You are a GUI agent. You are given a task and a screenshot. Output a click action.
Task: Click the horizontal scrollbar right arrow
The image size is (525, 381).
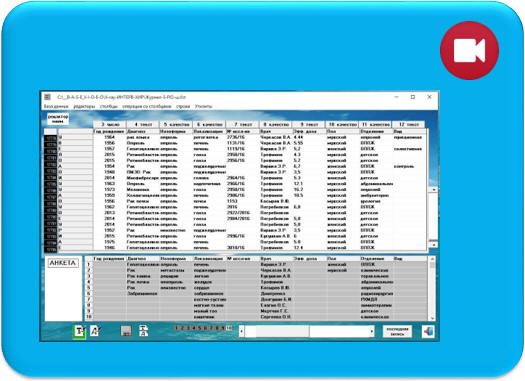(x=372, y=331)
